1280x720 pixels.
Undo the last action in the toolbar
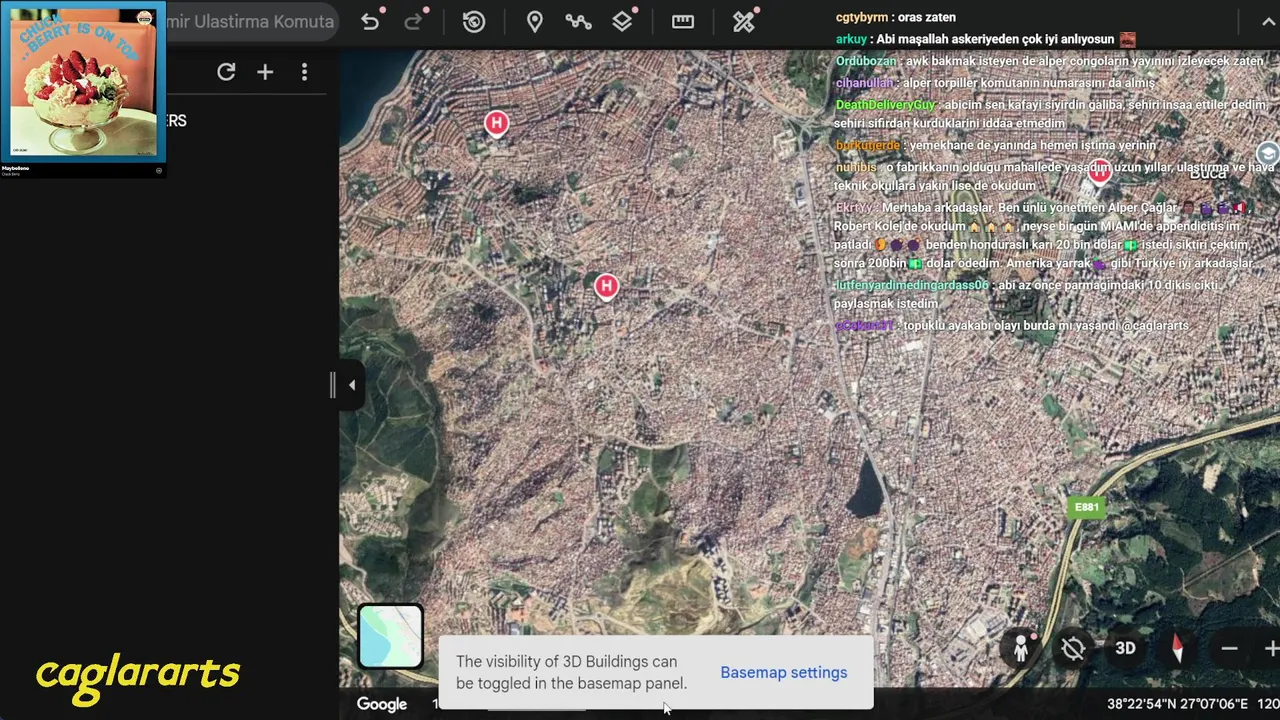pyautogui.click(x=370, y=22)
